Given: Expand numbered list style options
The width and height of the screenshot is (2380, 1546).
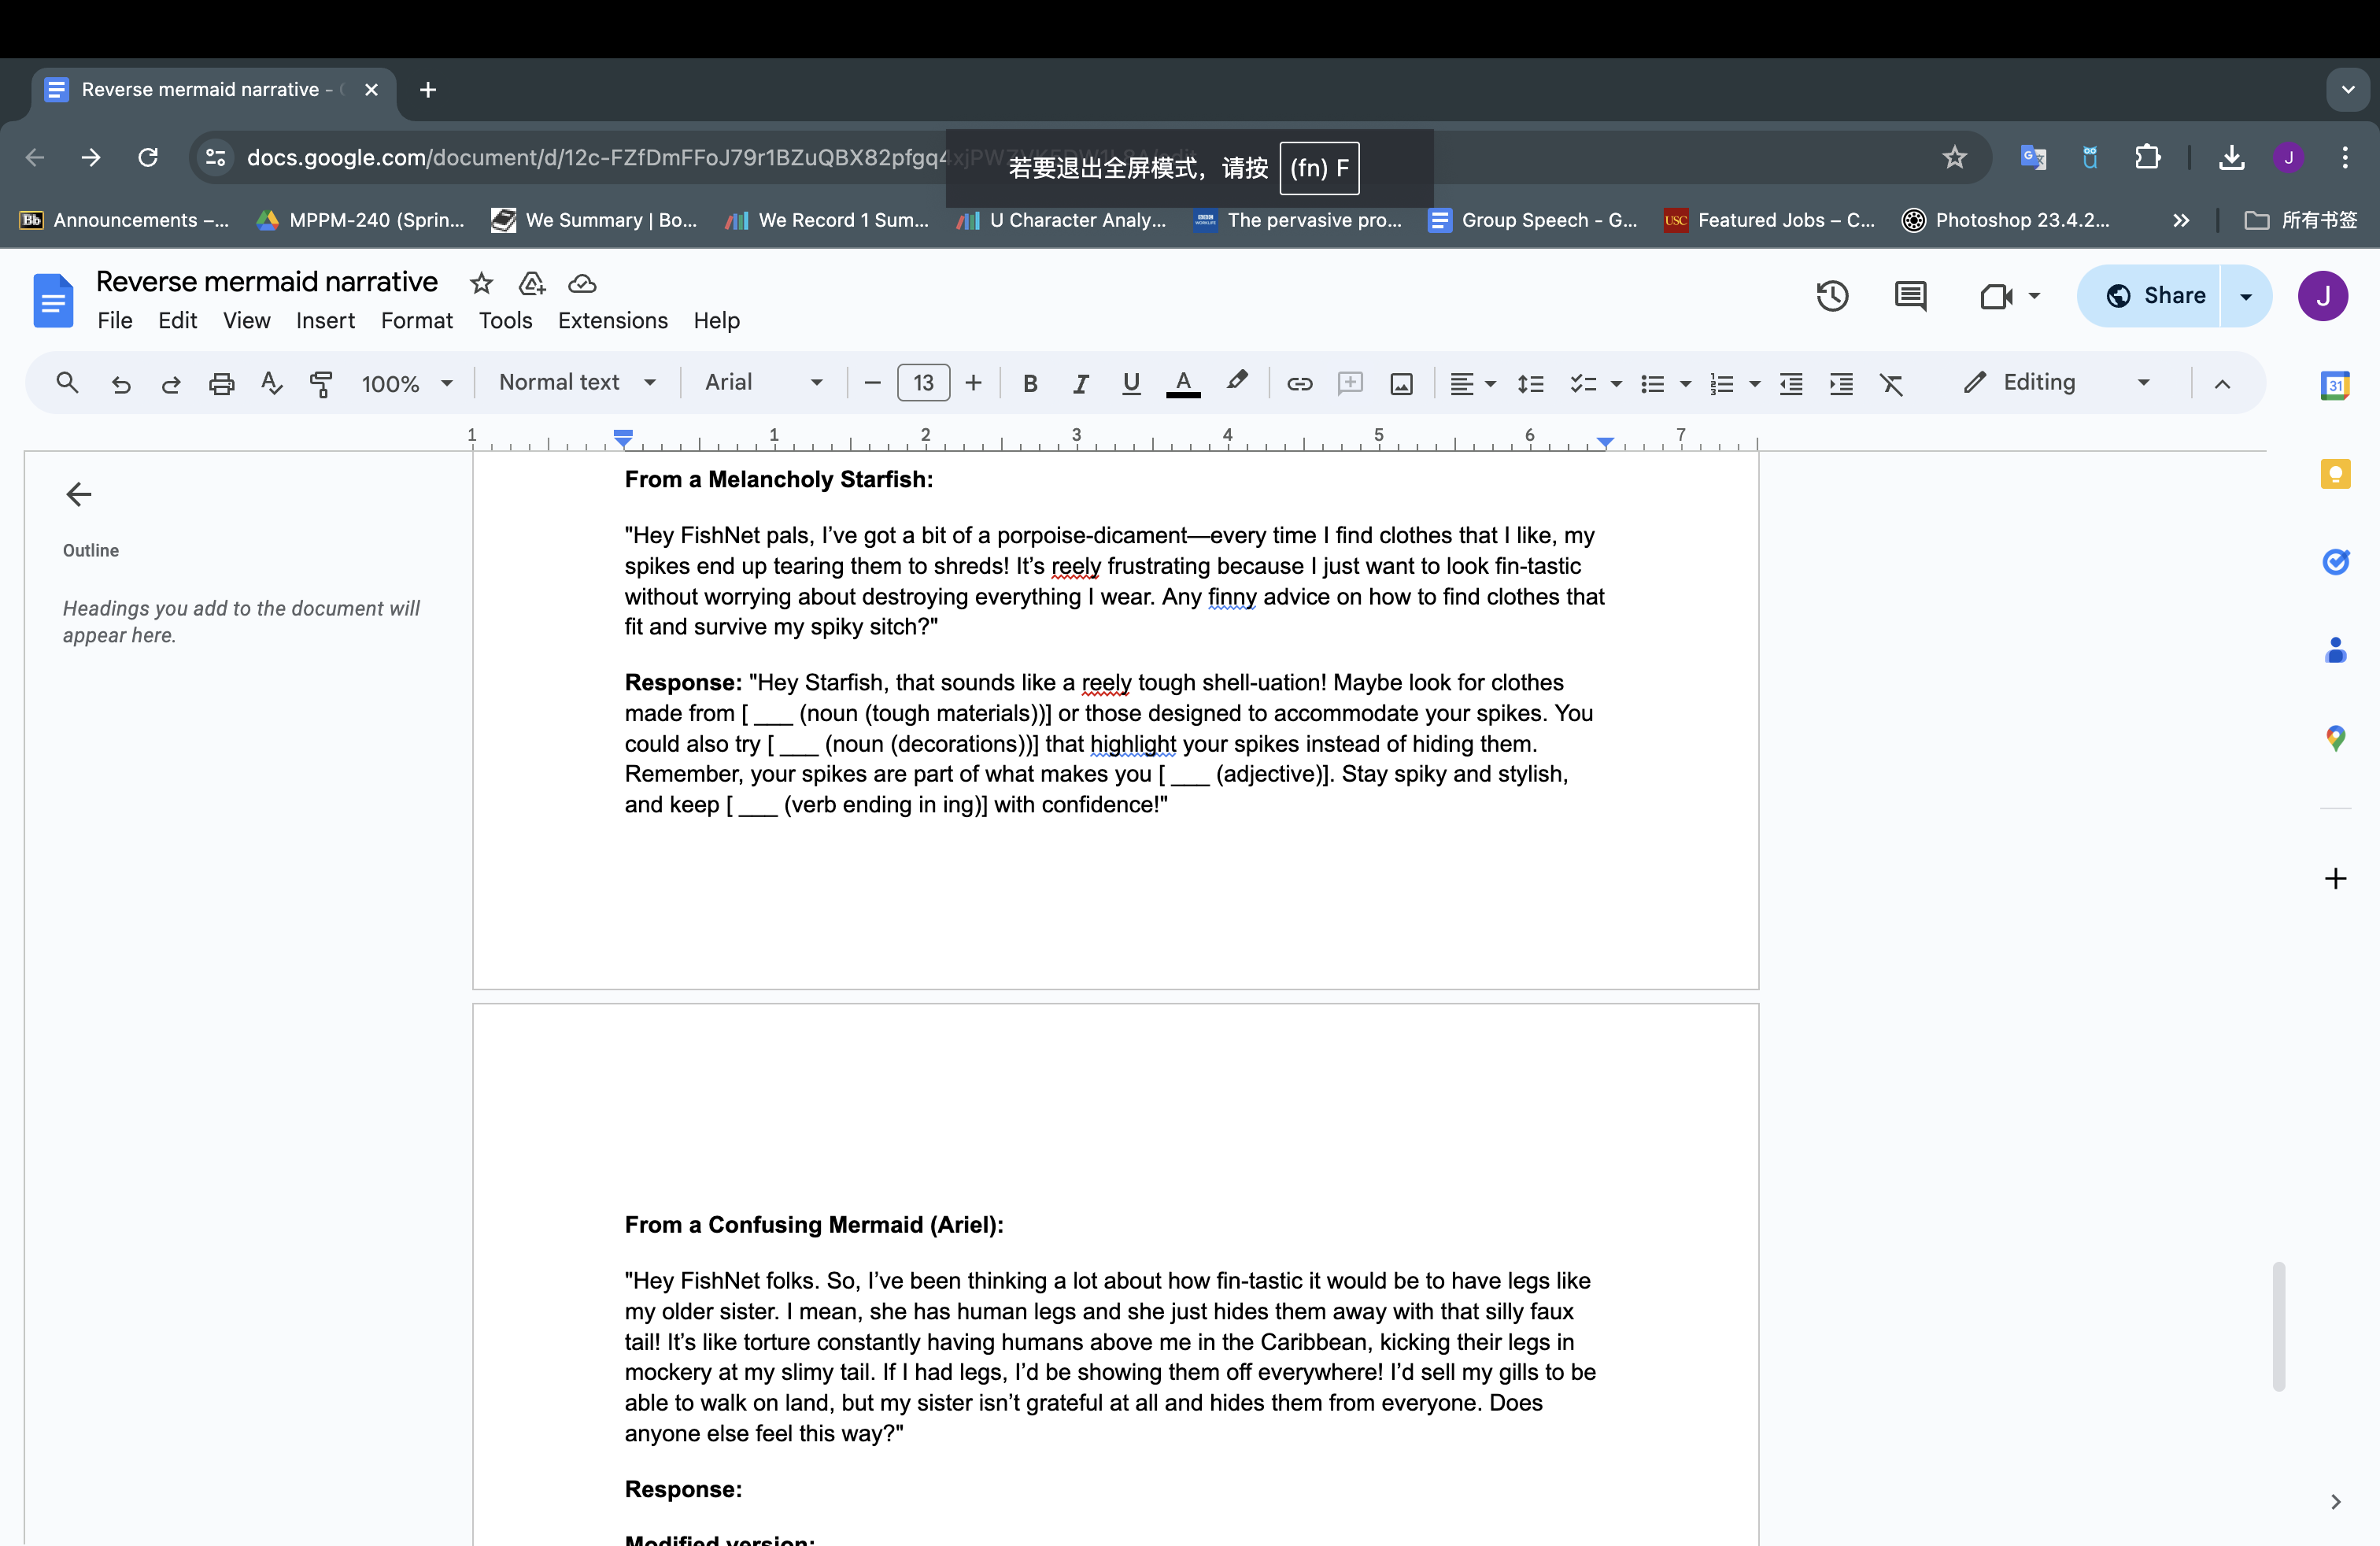Looking at the screenshot, I should click(1754, 383).
